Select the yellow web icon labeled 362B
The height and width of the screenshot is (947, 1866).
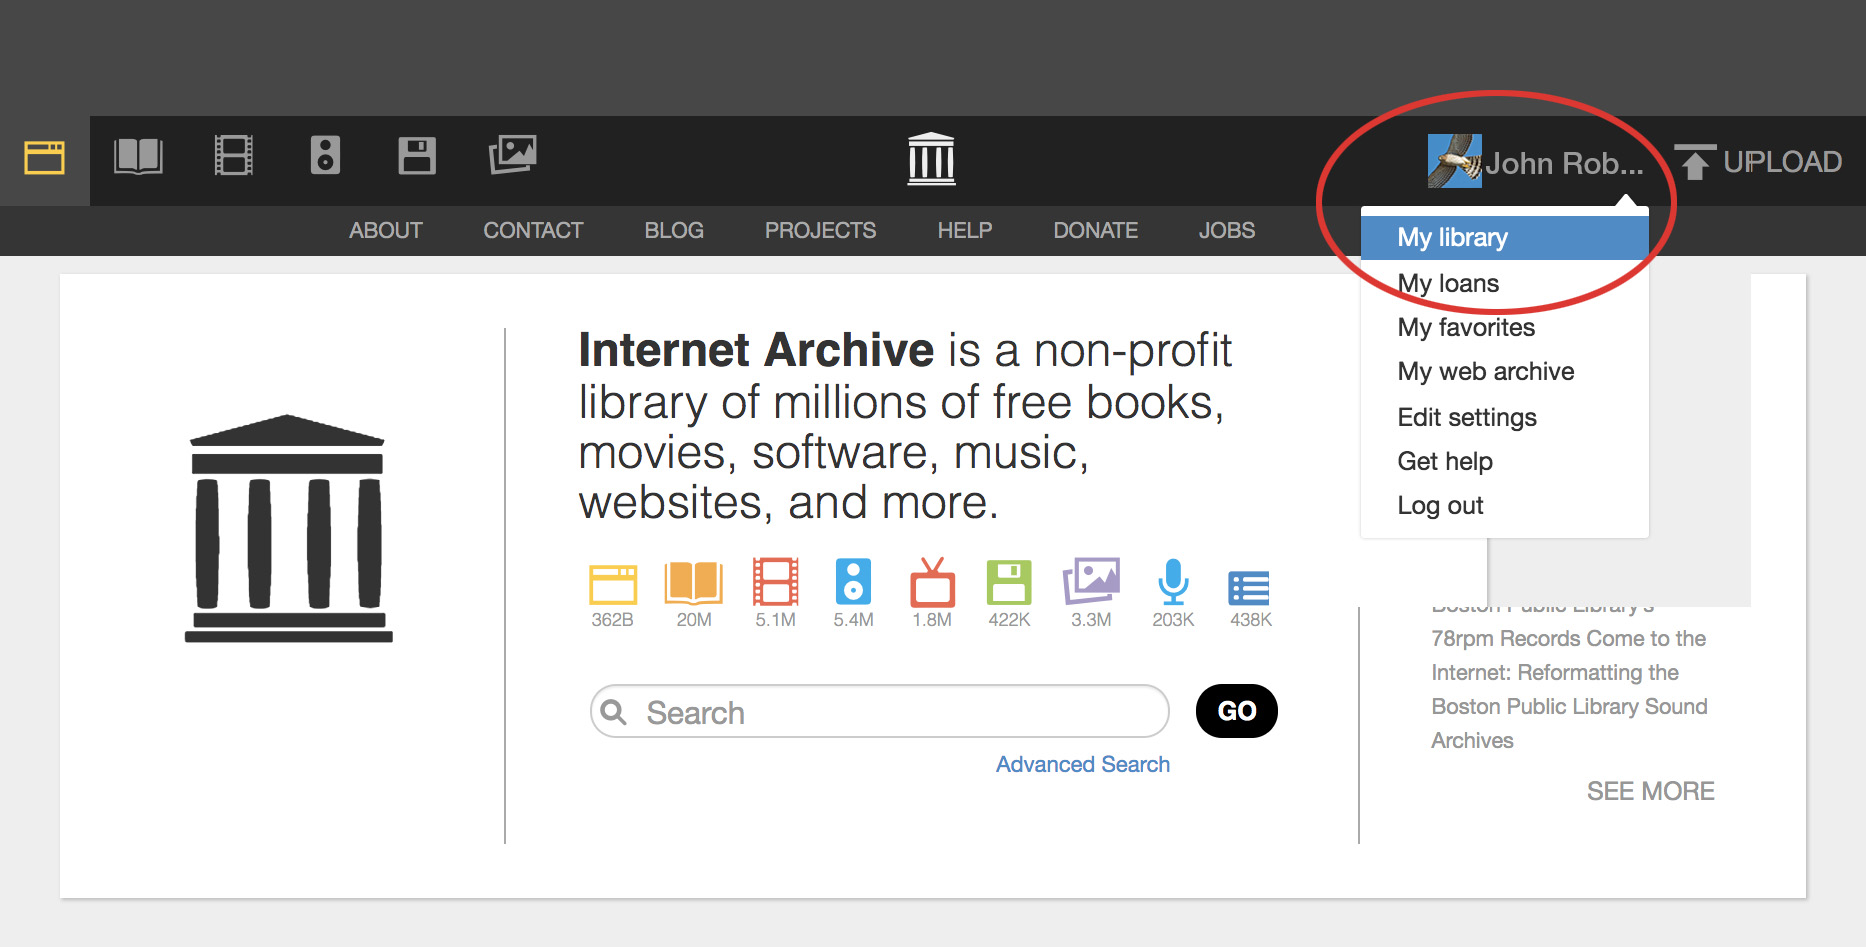click(613, 585)
